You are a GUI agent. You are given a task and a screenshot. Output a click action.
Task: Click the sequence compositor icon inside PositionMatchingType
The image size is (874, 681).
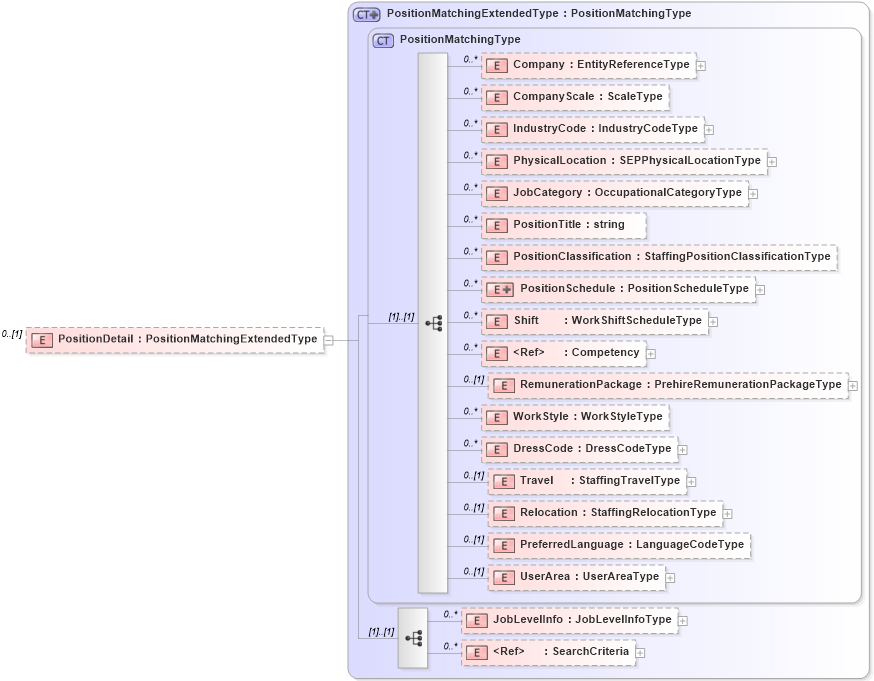coord(434,322)
